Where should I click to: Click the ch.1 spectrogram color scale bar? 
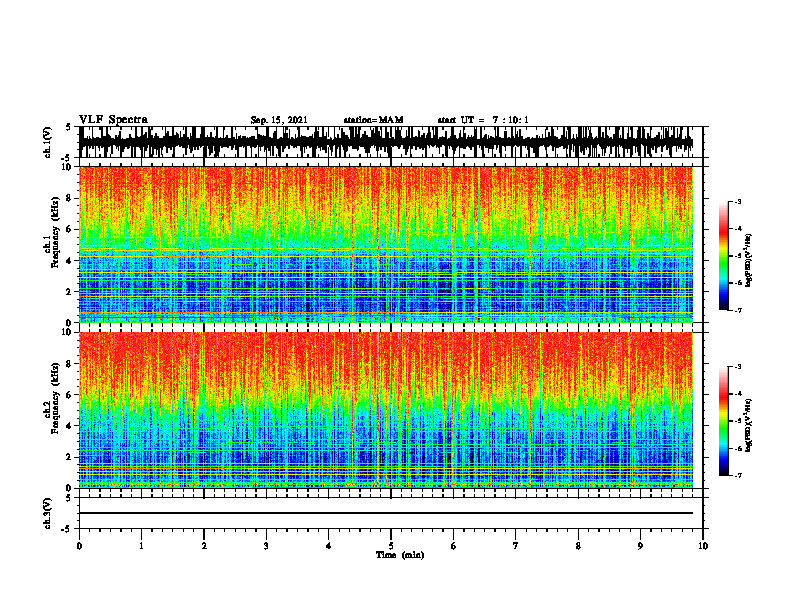coord(723,256)
